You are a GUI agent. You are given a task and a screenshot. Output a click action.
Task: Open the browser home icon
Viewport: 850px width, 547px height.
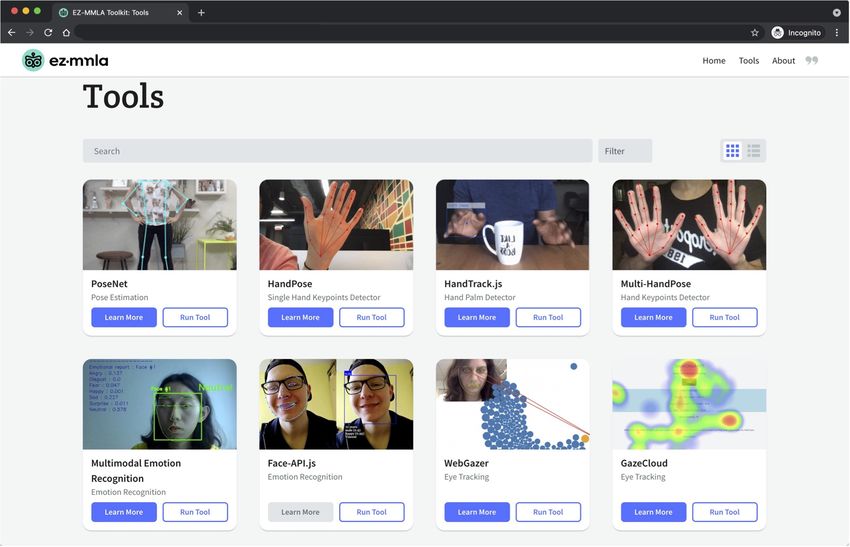pos(66,33)
